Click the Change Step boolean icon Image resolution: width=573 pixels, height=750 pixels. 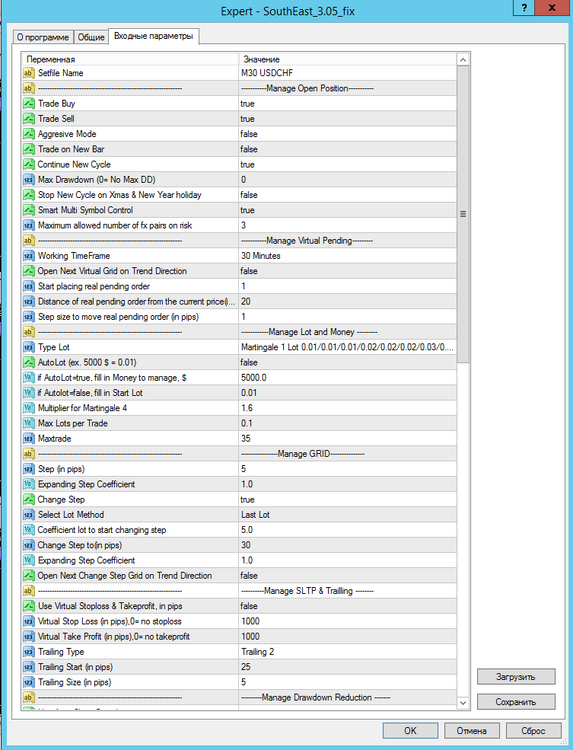(x=29, y=499)
